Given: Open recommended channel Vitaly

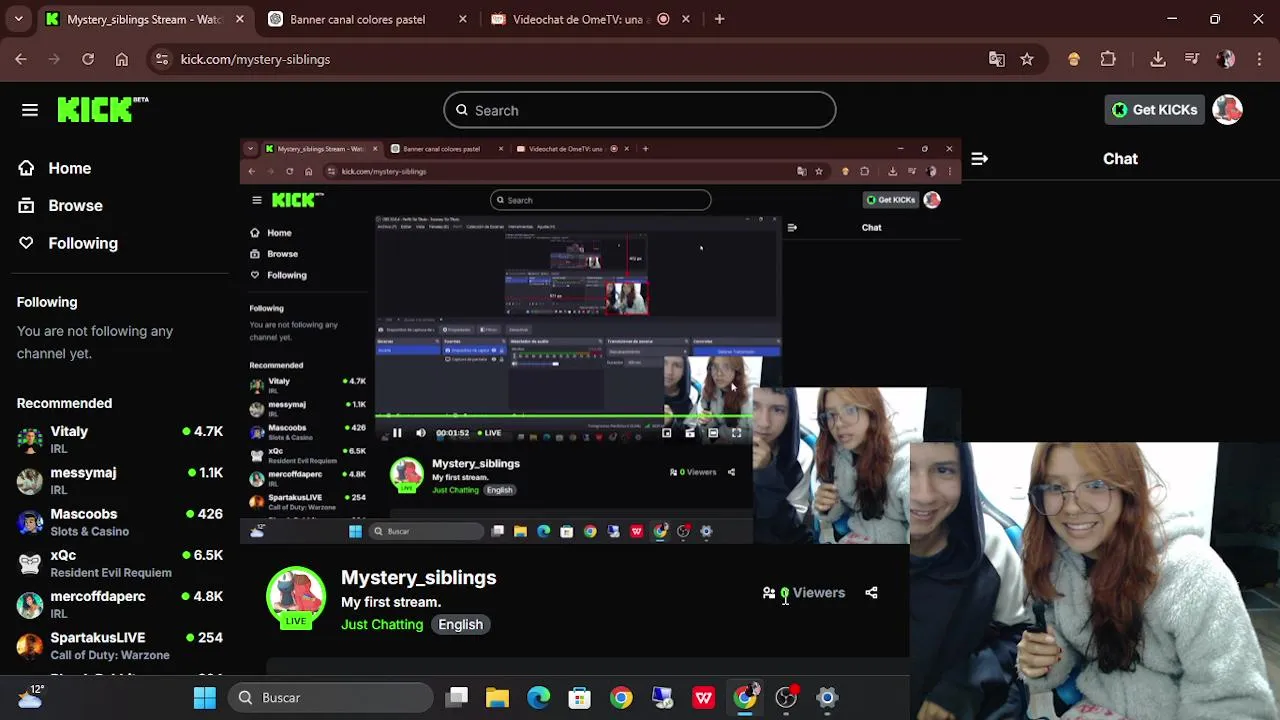Looking at the screenshot, I should click(120, 439).
